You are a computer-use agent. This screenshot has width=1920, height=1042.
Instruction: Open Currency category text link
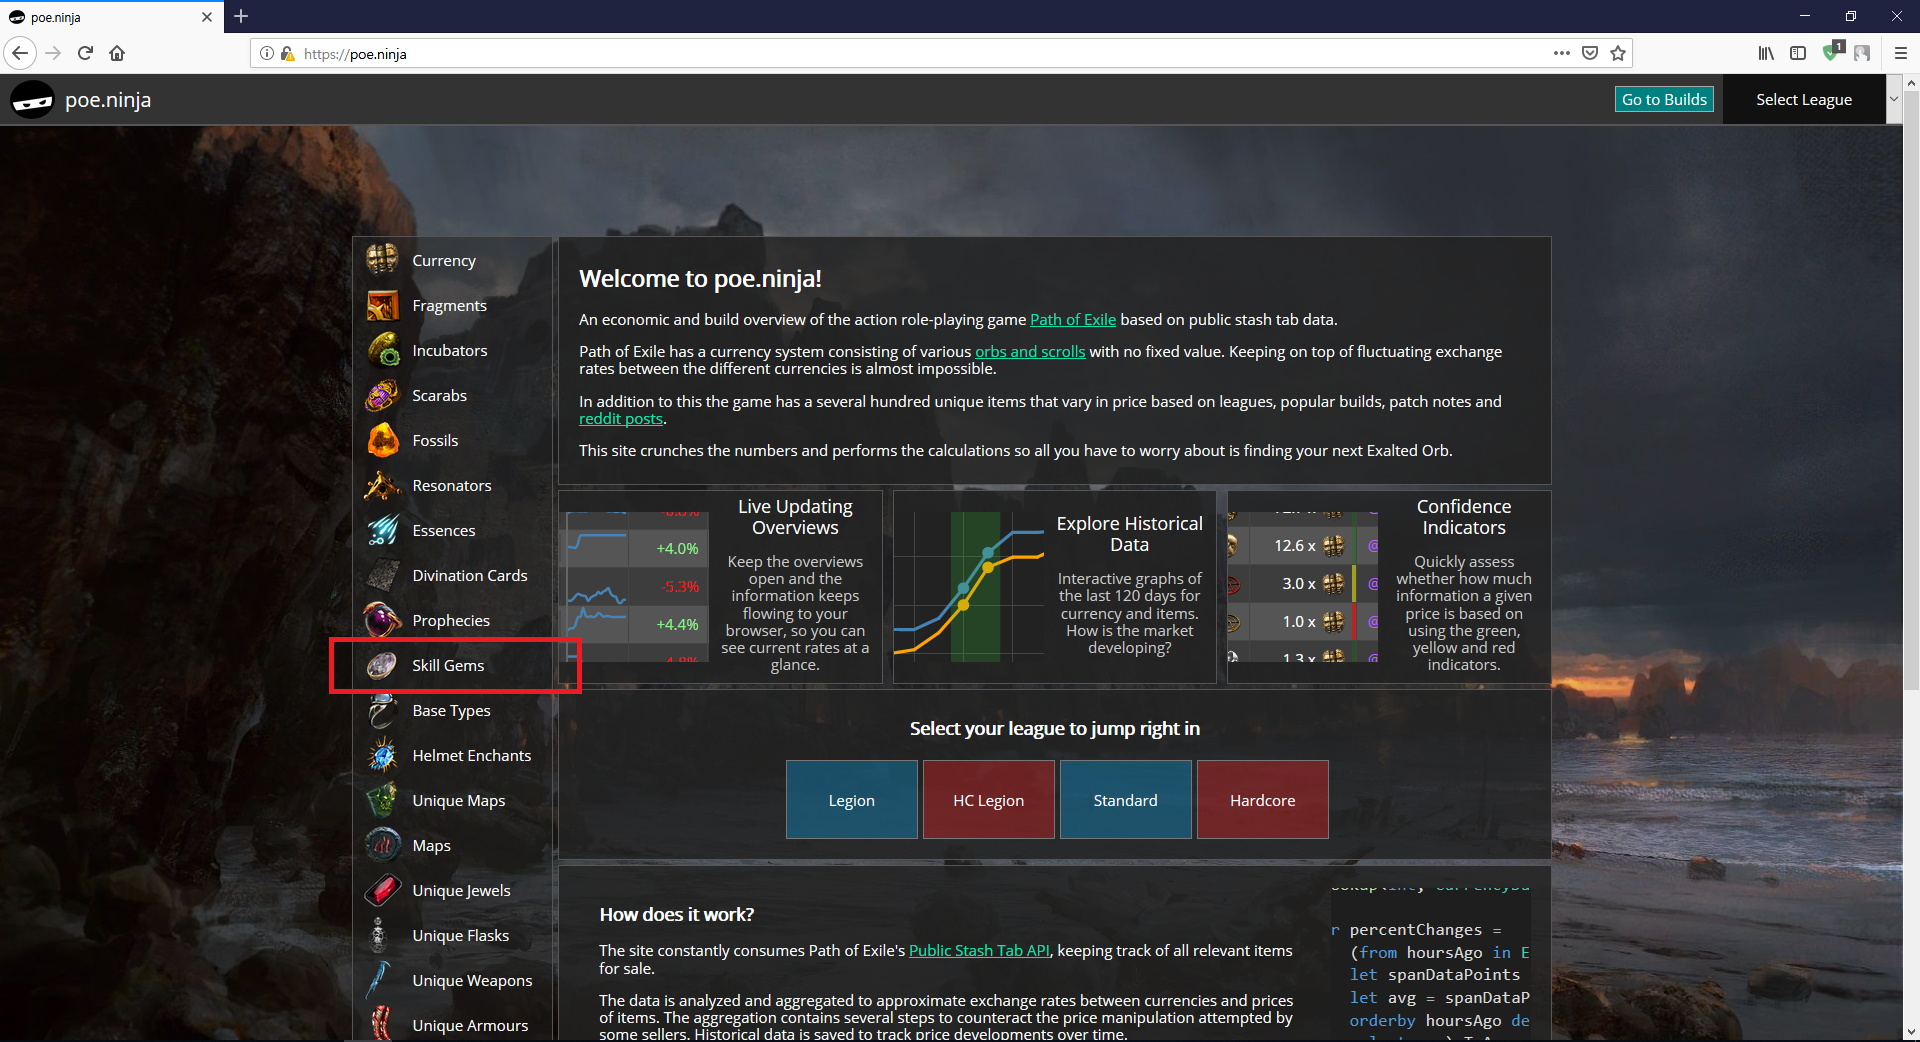click(x=444, y=260)
